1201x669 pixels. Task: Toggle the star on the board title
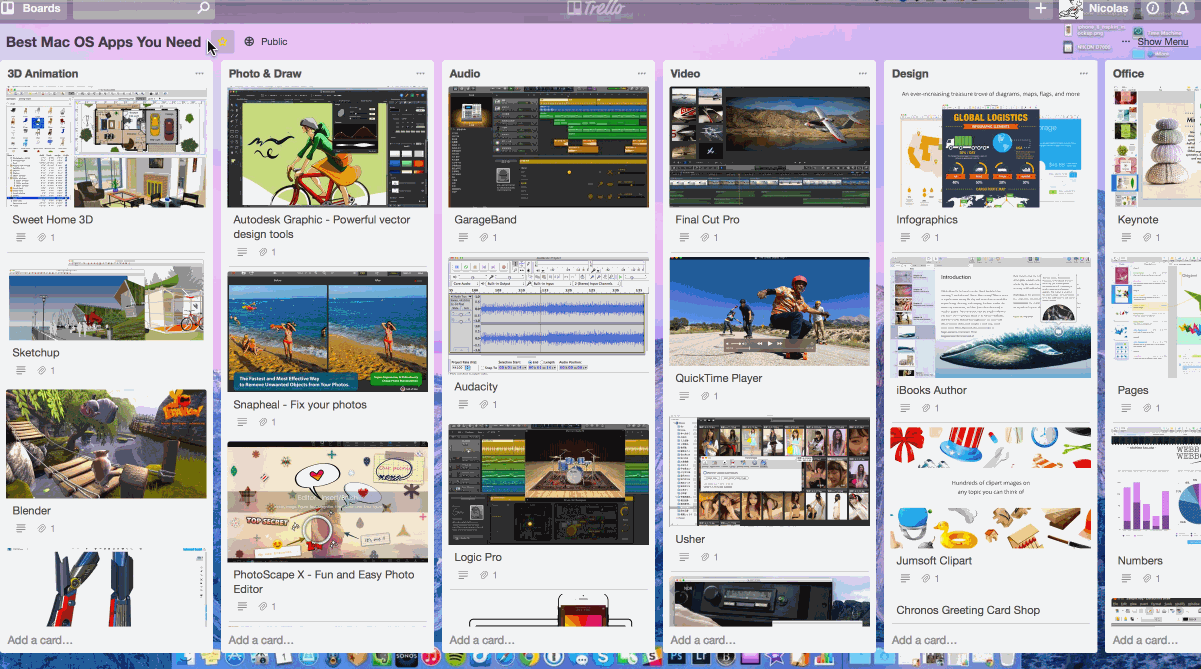coord(223,42)
